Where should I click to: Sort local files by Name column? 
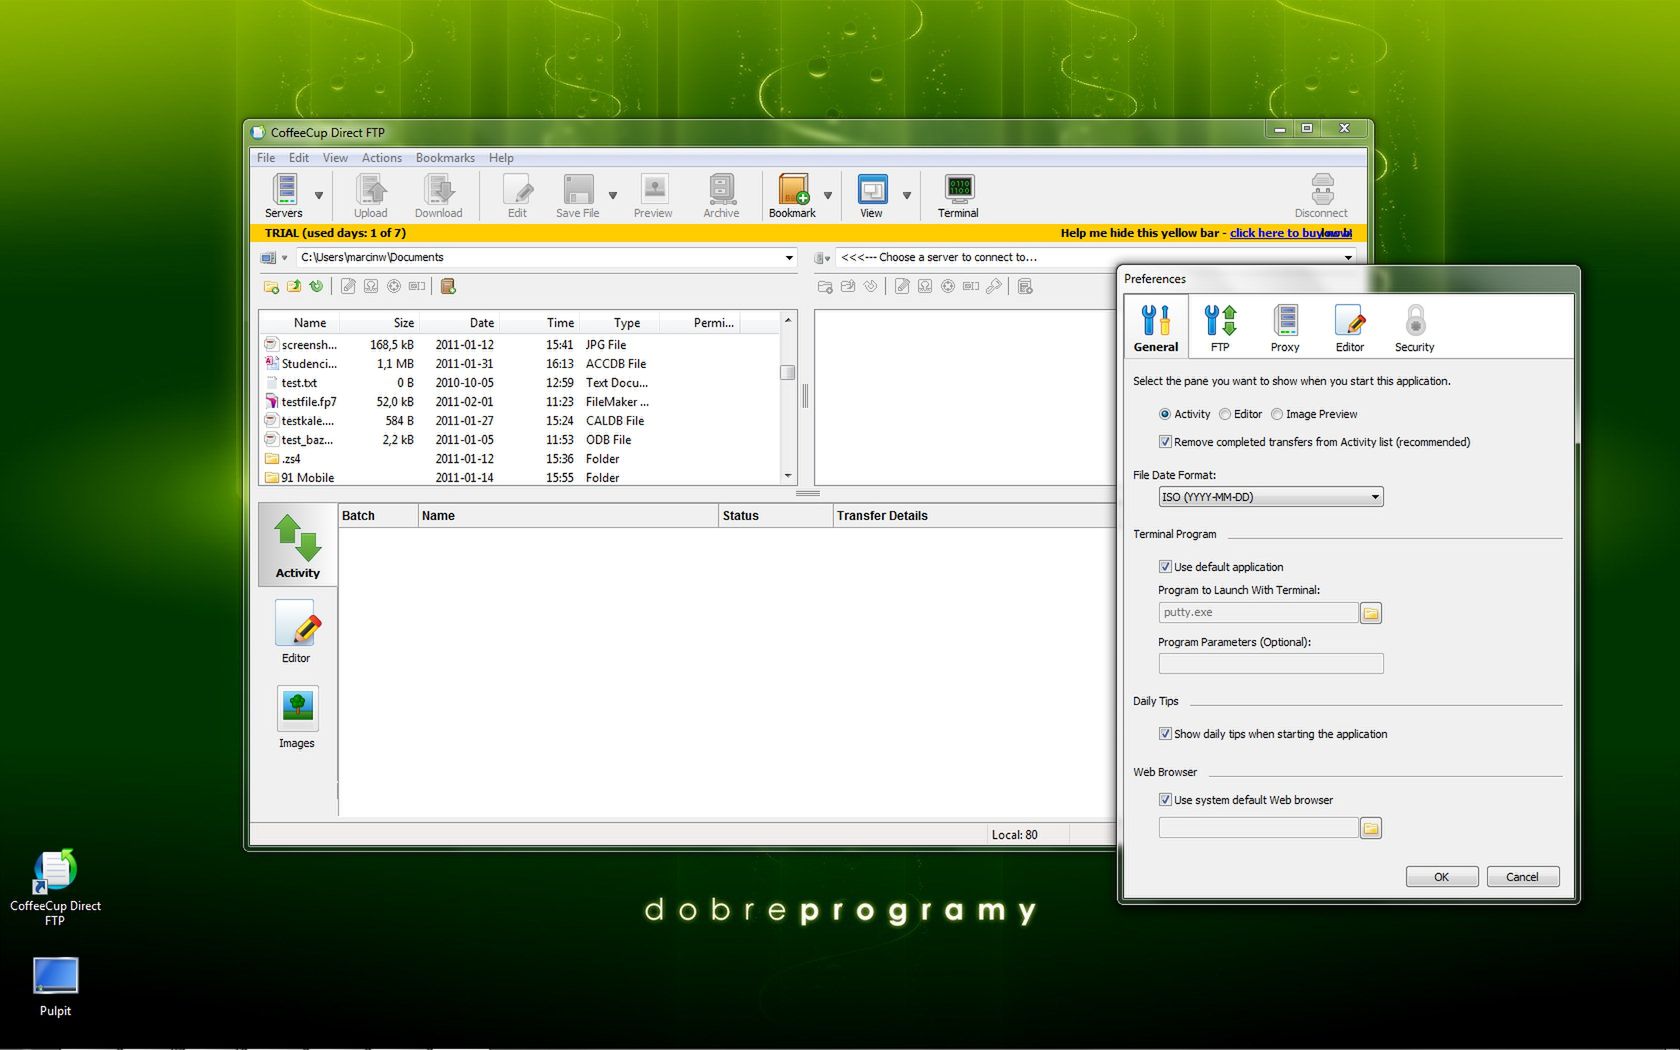(x=310, y=323)
